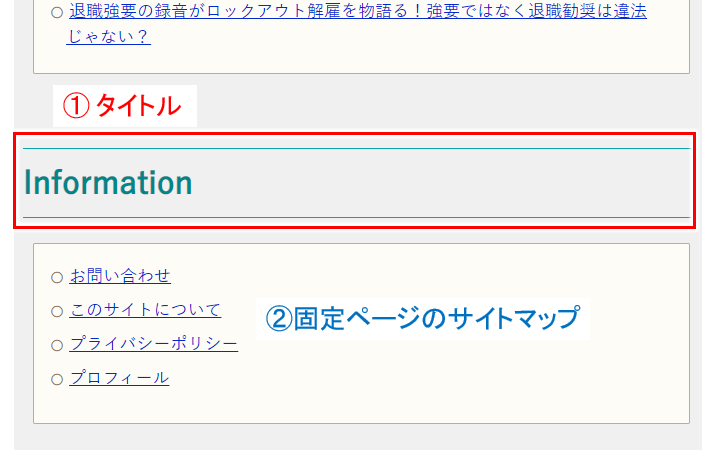Click the red タイトル annotation text

(x=138, y=106)
